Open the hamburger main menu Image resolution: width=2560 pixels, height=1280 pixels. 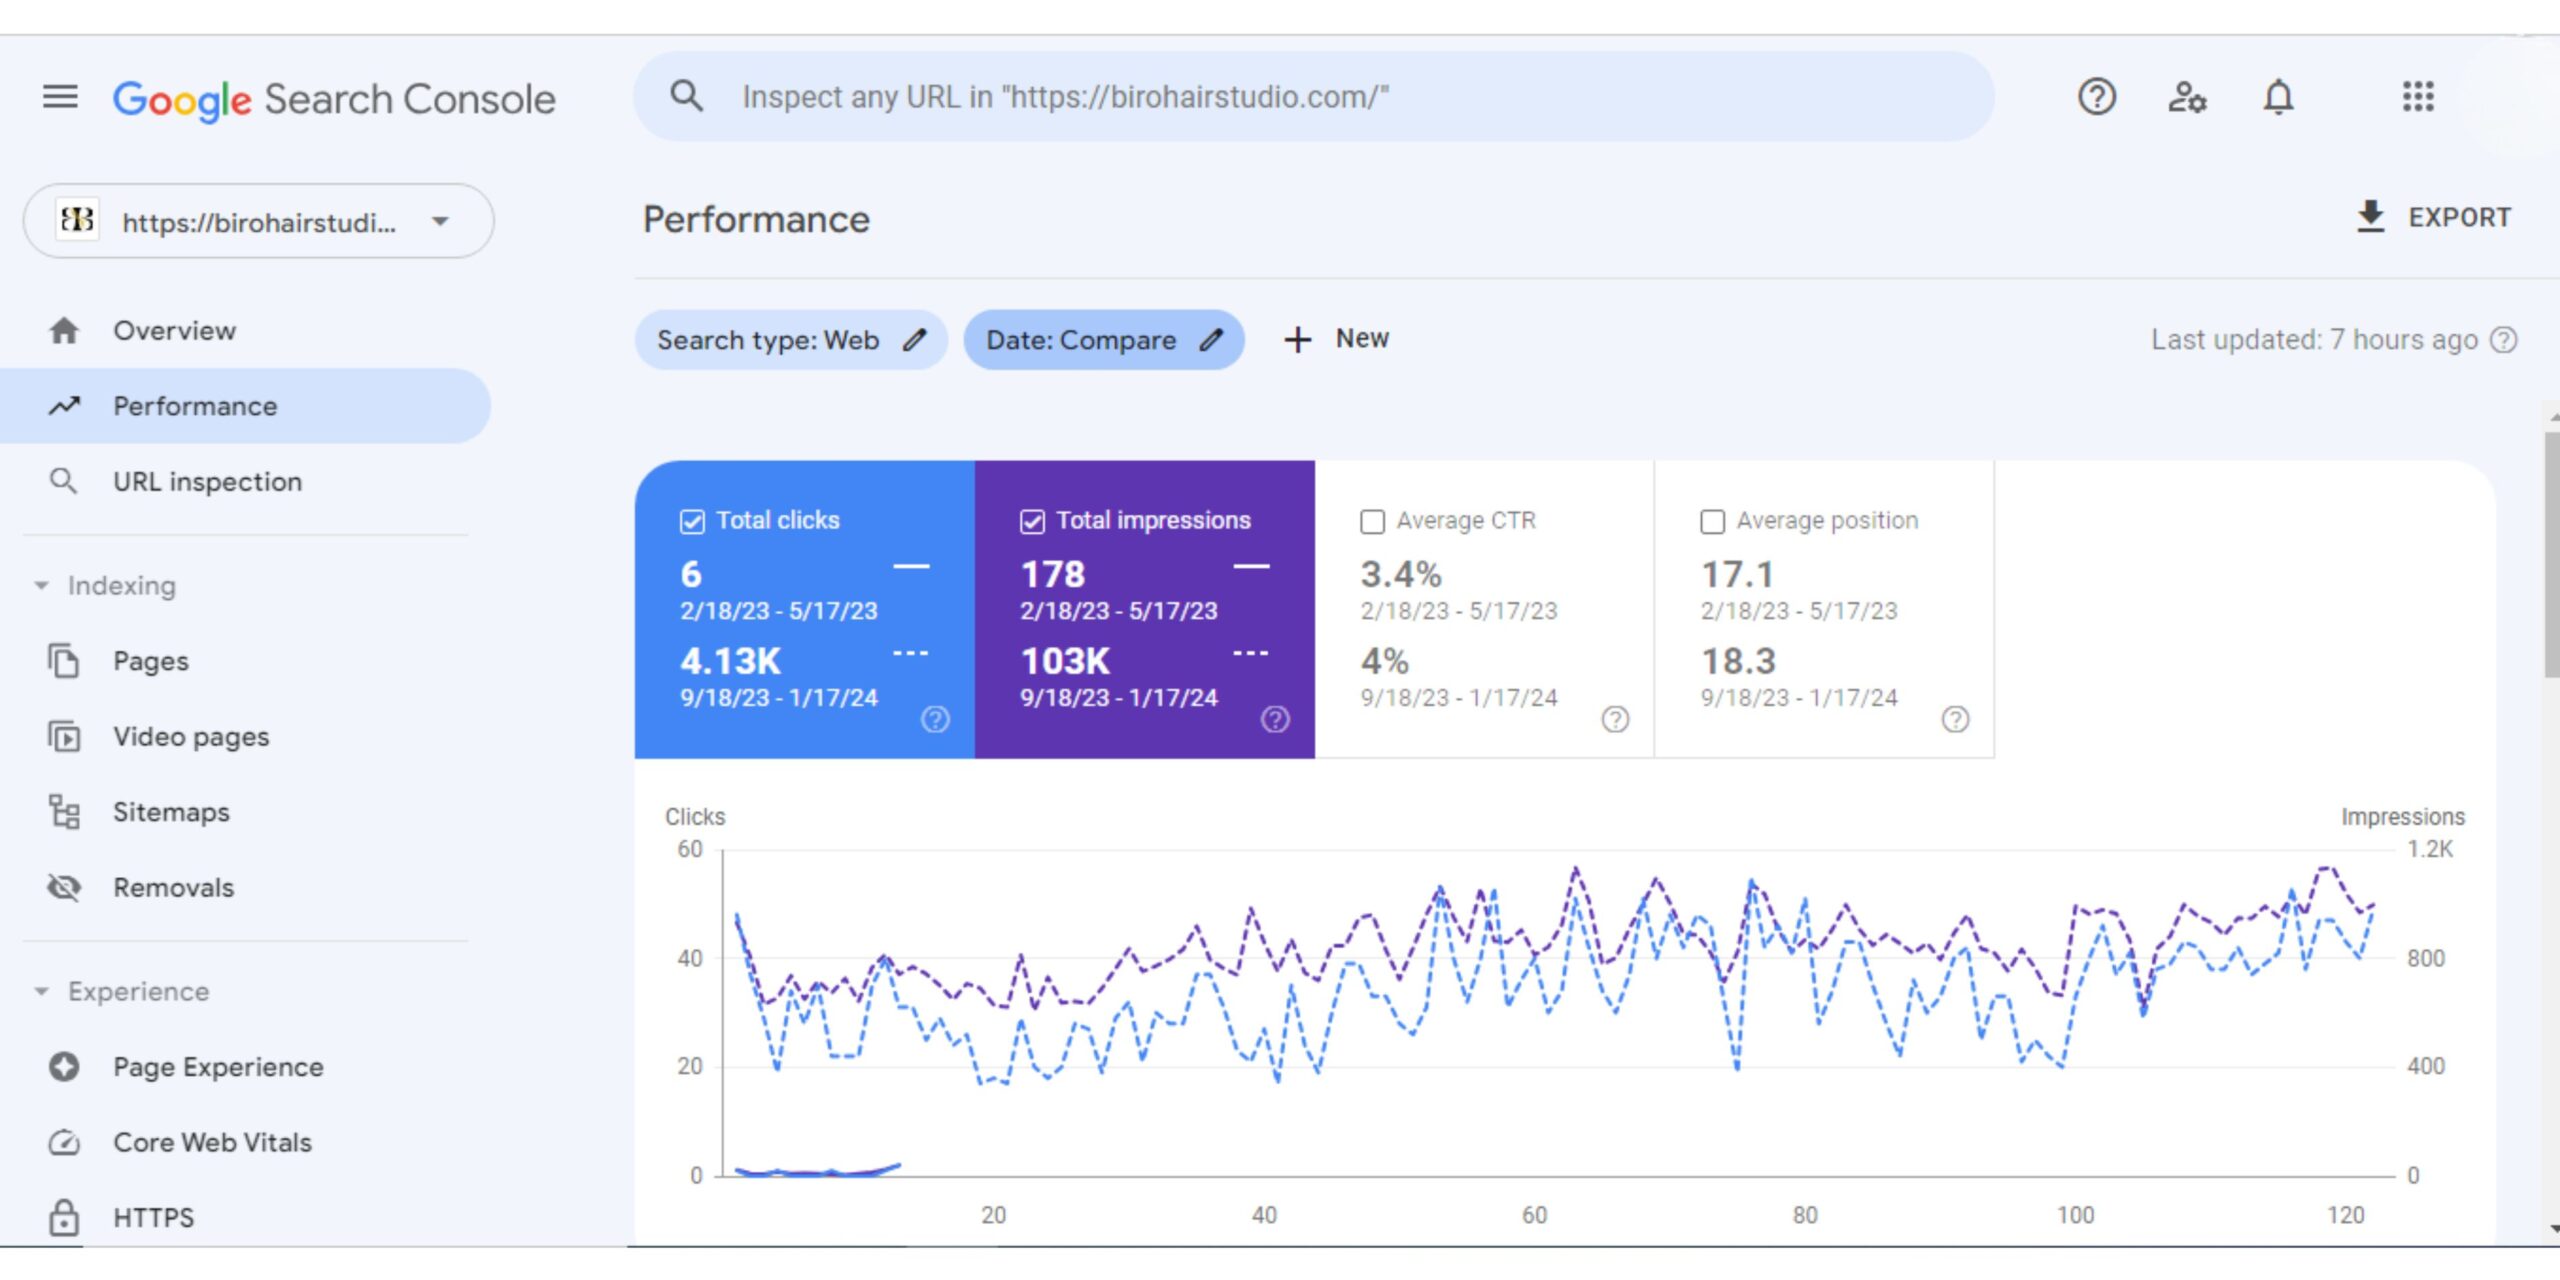coord(60,97)
